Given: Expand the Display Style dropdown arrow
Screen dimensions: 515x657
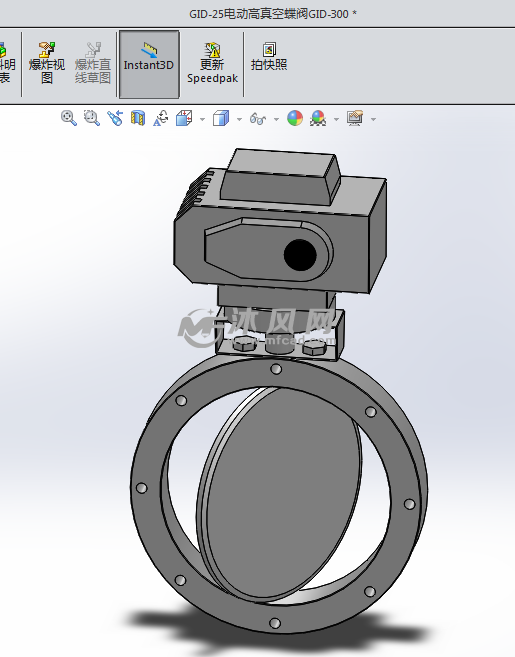Looking at the screenshot, I should (x=239, y=119).
